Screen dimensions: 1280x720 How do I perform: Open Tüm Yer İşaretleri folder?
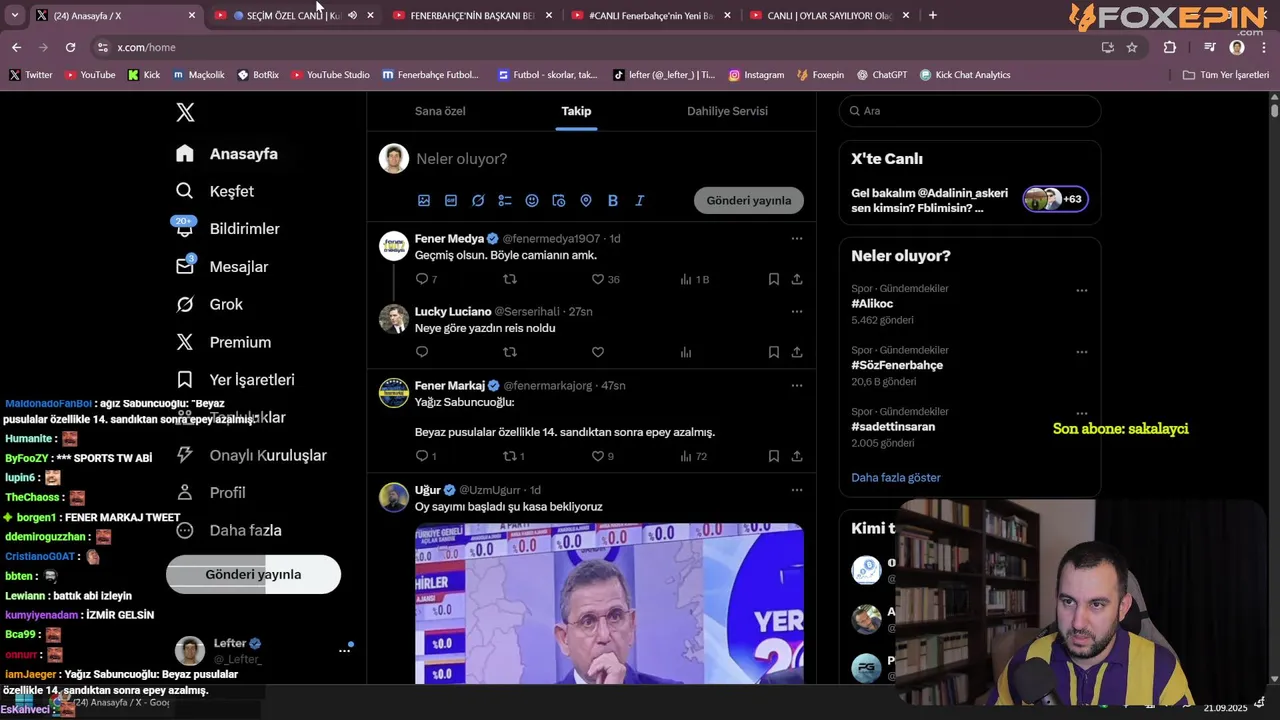pyautogui.click(x=1225, y=75)
